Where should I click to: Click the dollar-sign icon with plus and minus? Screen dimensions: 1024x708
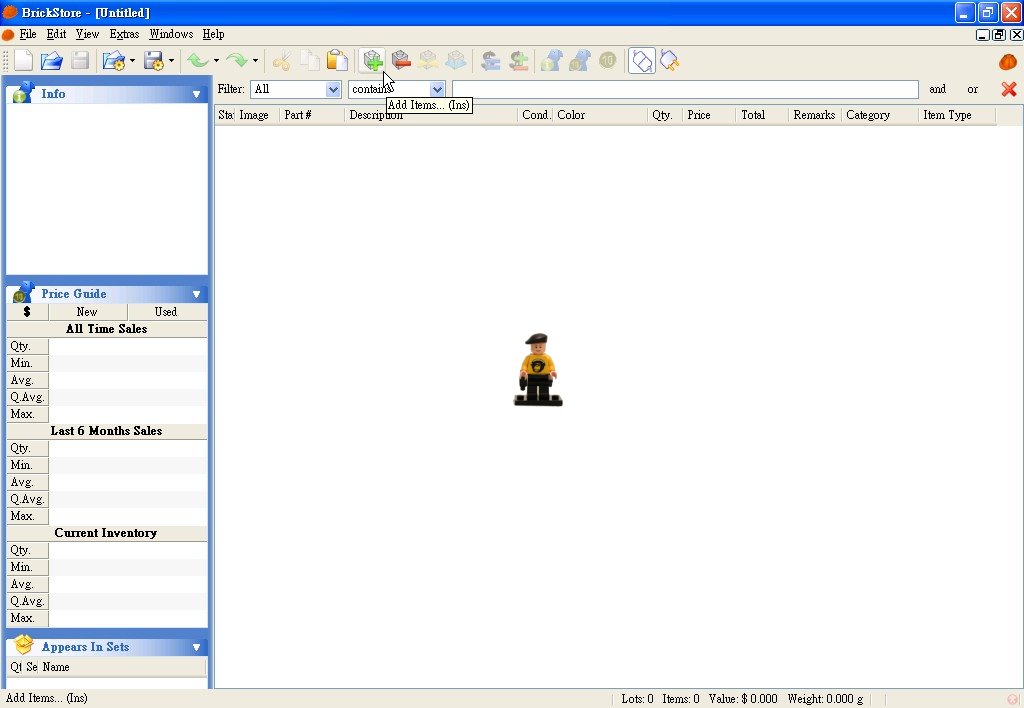(x=518, y=61)
